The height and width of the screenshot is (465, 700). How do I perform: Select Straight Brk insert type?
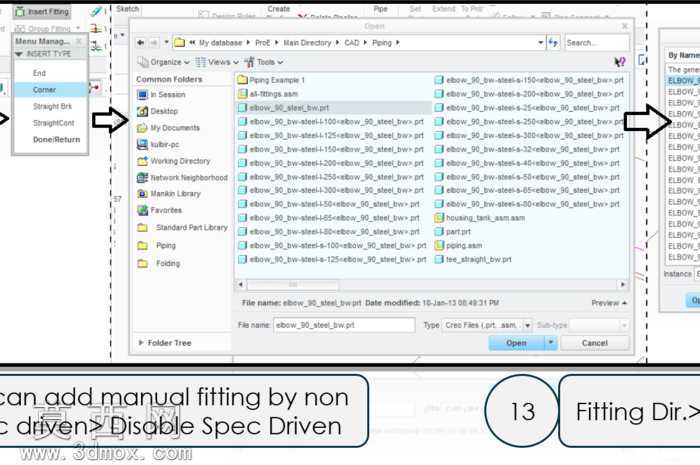52,106
